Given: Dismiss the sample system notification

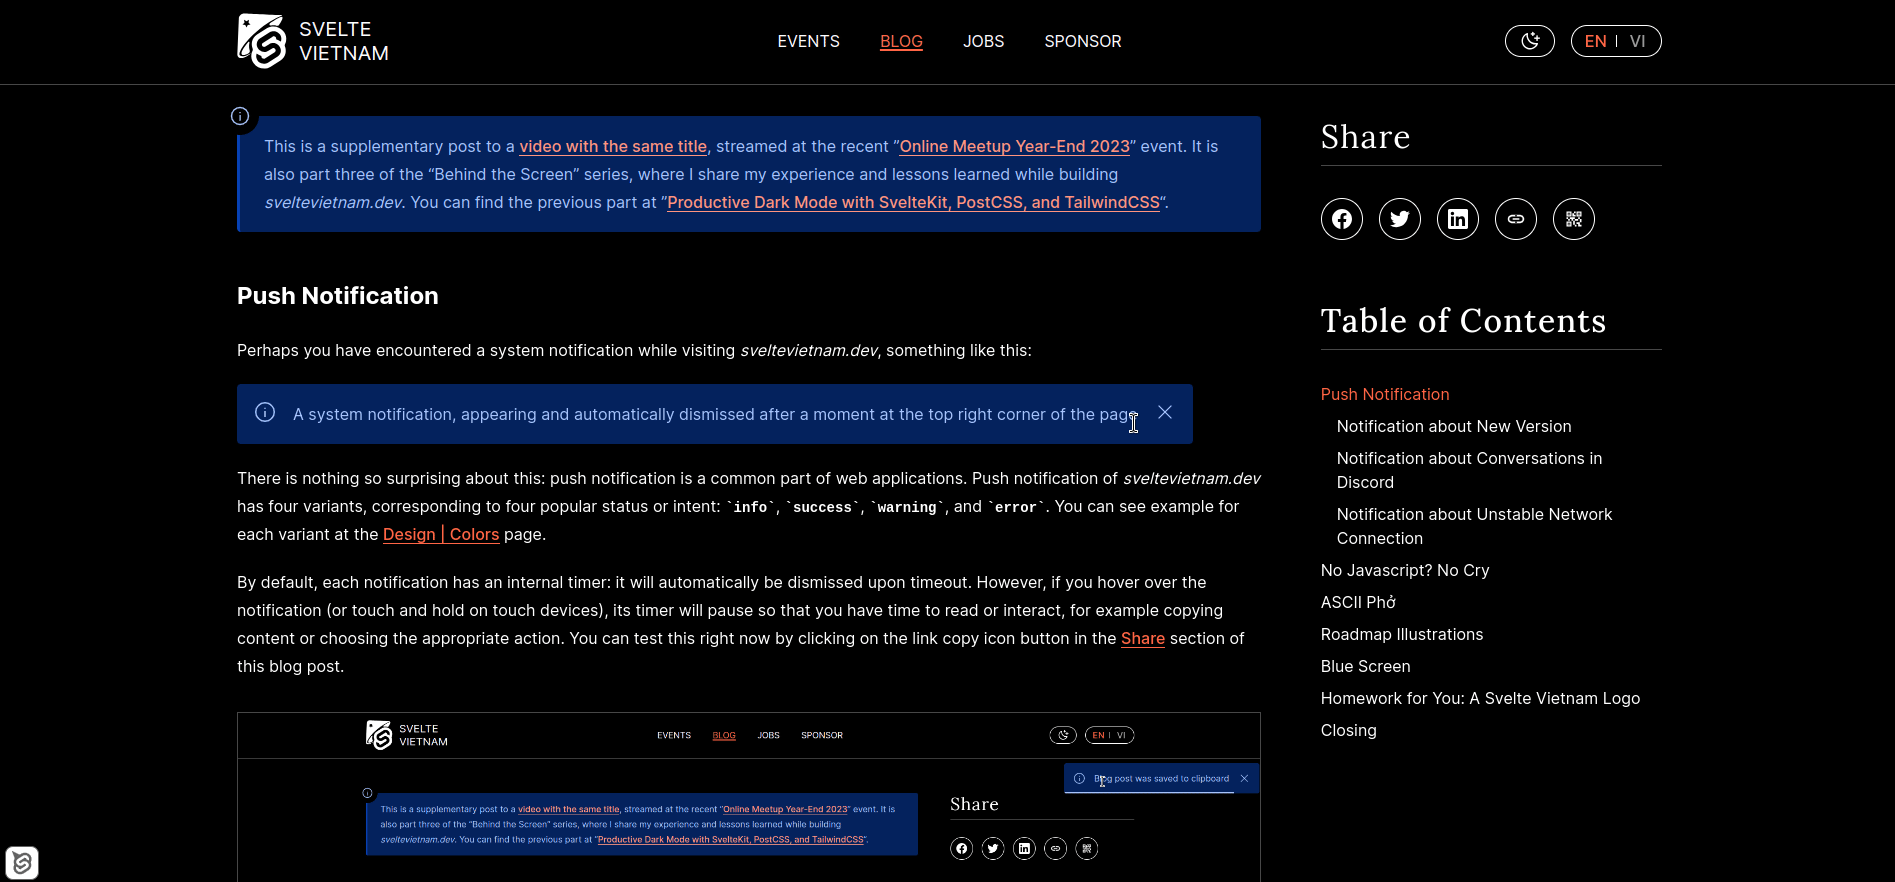Looking at the screenshot, I should tap(1165, 412).
